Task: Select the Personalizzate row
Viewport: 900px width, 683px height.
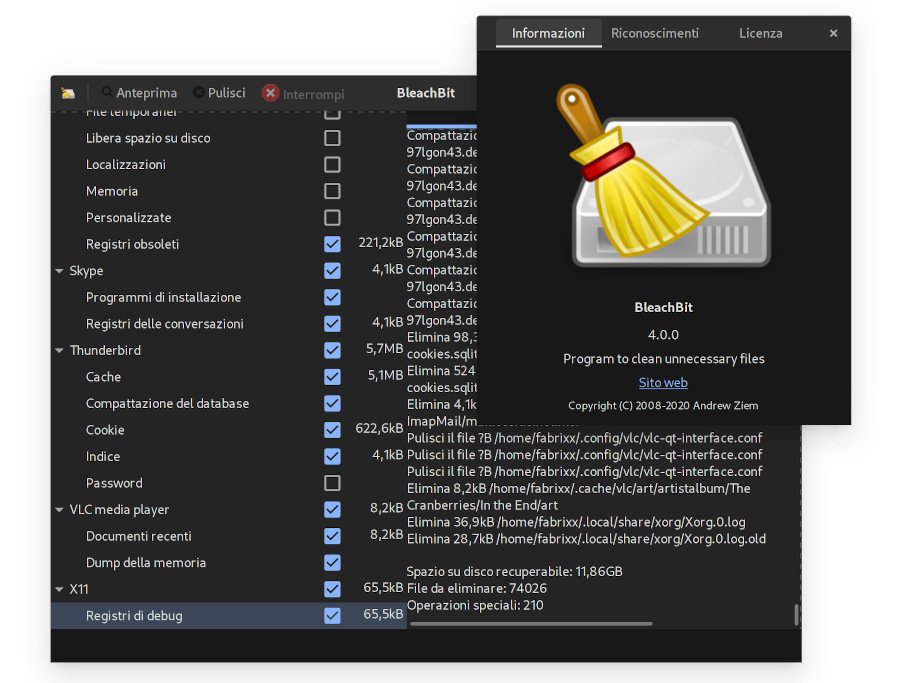Action: pyautogui.click(x=228, y=218)
